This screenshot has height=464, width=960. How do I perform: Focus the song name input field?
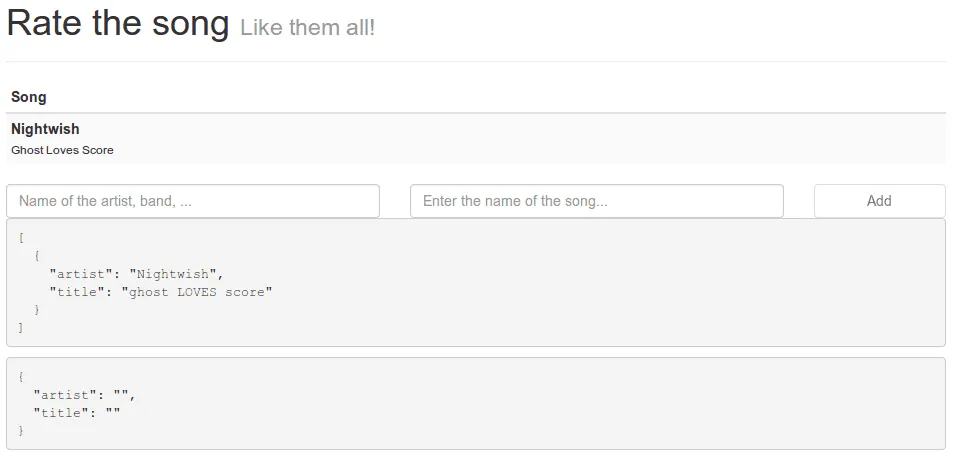(x=597, y=201)
